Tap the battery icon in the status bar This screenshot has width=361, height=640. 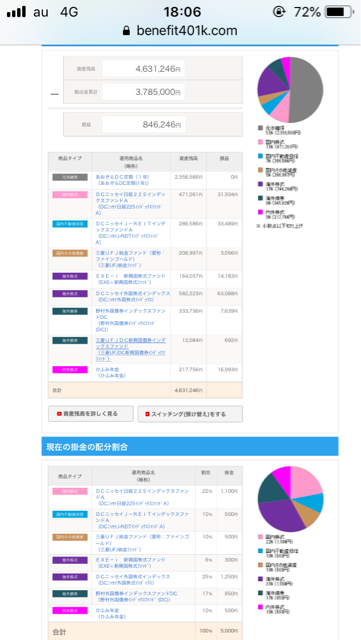click(x=339, y=12)
